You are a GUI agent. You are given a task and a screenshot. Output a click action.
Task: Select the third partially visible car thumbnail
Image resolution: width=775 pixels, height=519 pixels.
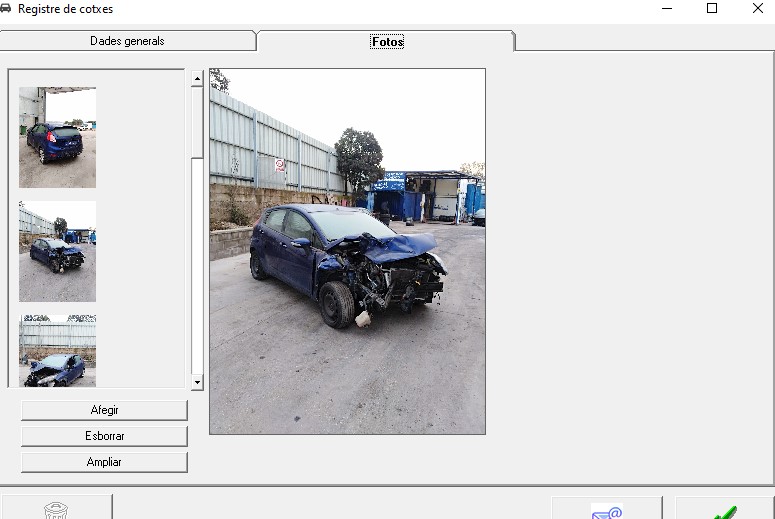[57, 351]
